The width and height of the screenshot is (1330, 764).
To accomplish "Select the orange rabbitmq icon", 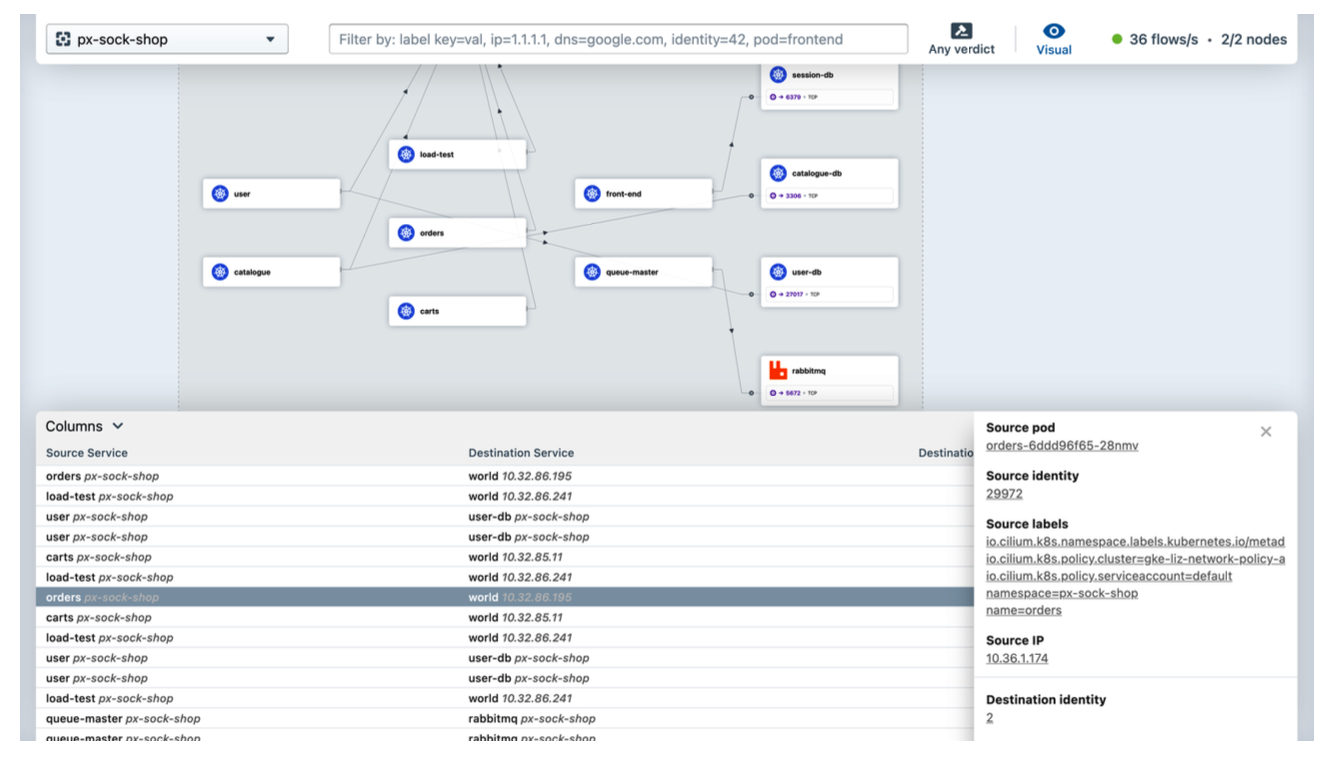I will 778,370.
